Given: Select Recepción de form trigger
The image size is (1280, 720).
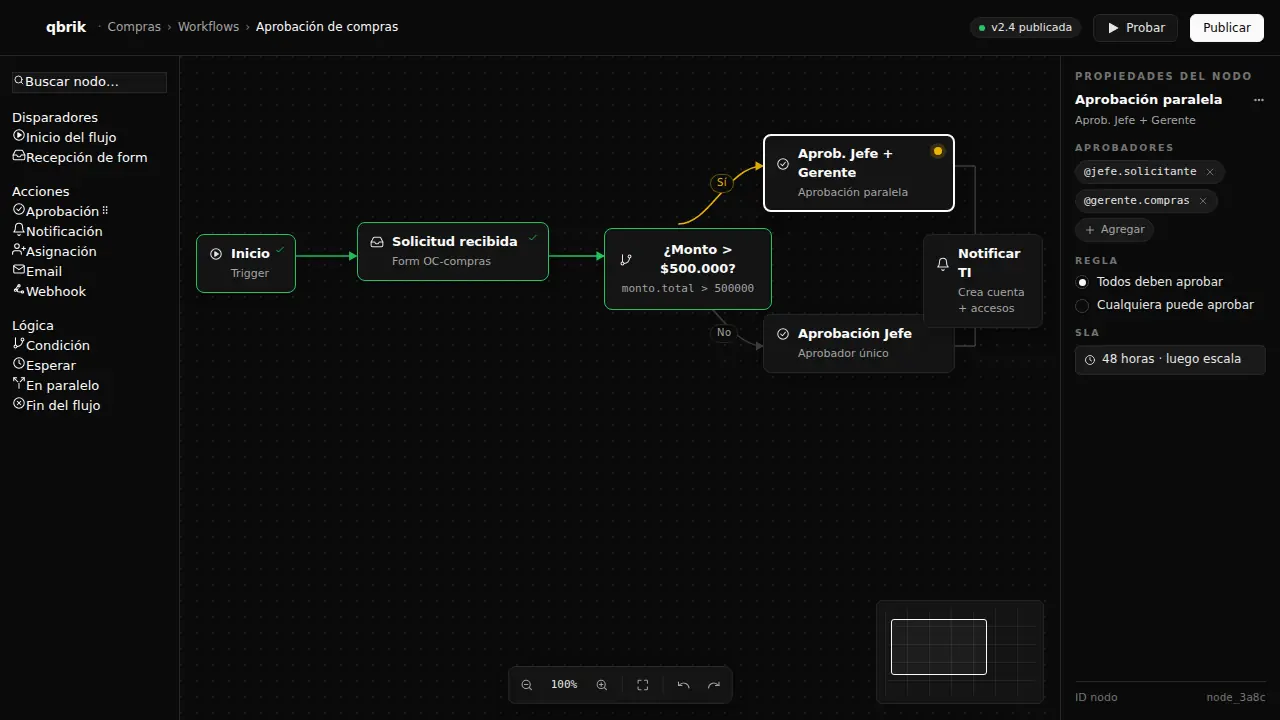Looking at the screenshot, I should [x=80, y=157].
